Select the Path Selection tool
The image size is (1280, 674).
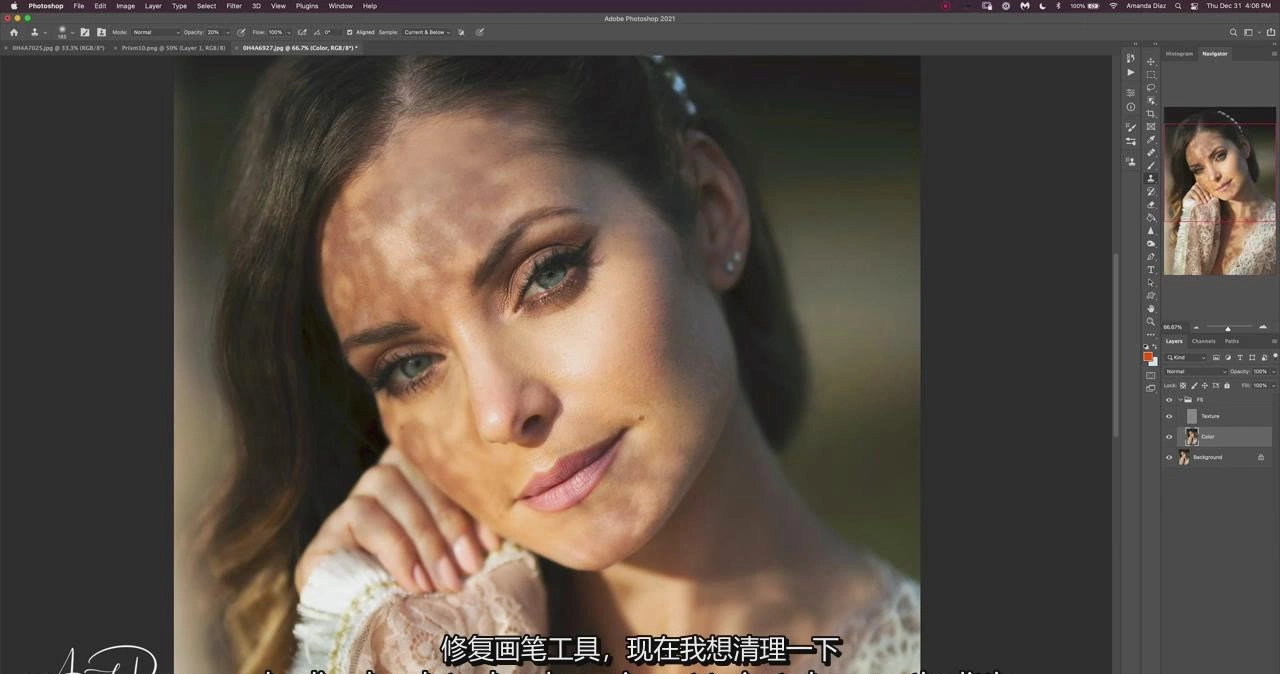click(1151, 282)
